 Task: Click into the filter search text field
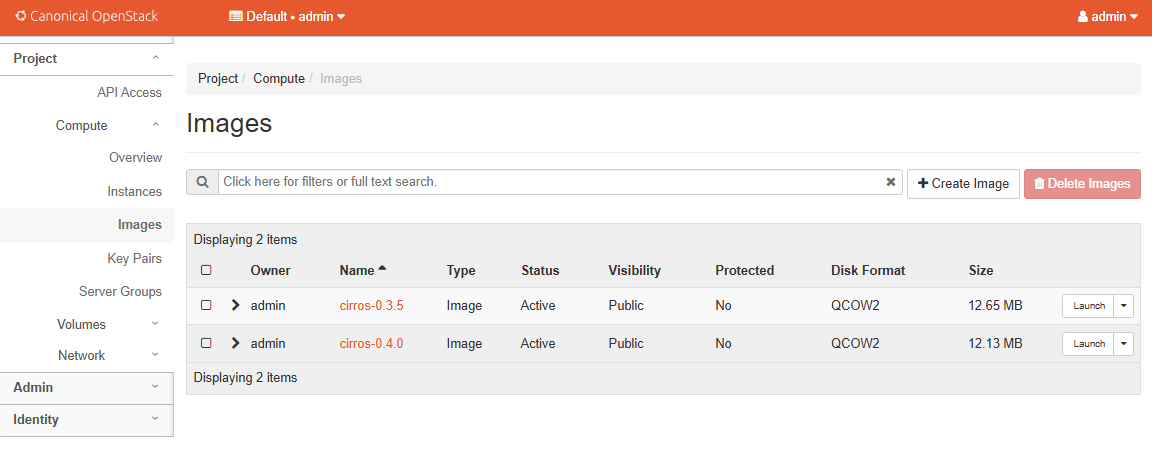click(550, 182)
